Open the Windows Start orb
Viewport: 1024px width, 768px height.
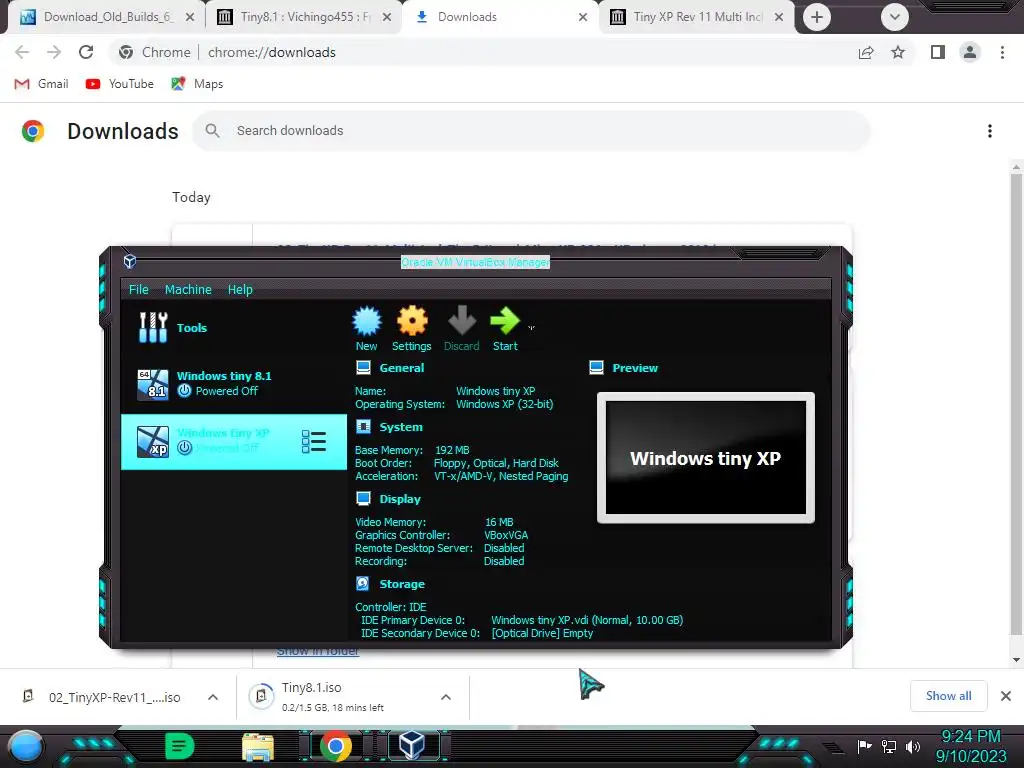(25, 746)
